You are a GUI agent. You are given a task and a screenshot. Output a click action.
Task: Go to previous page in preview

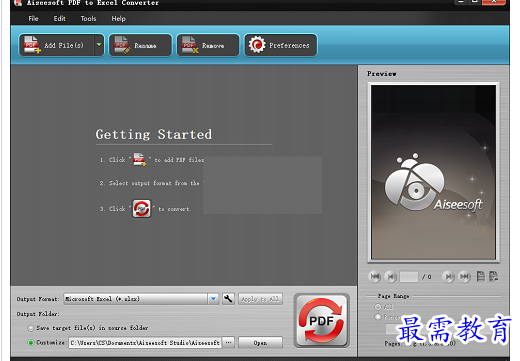tap(391, 276)
